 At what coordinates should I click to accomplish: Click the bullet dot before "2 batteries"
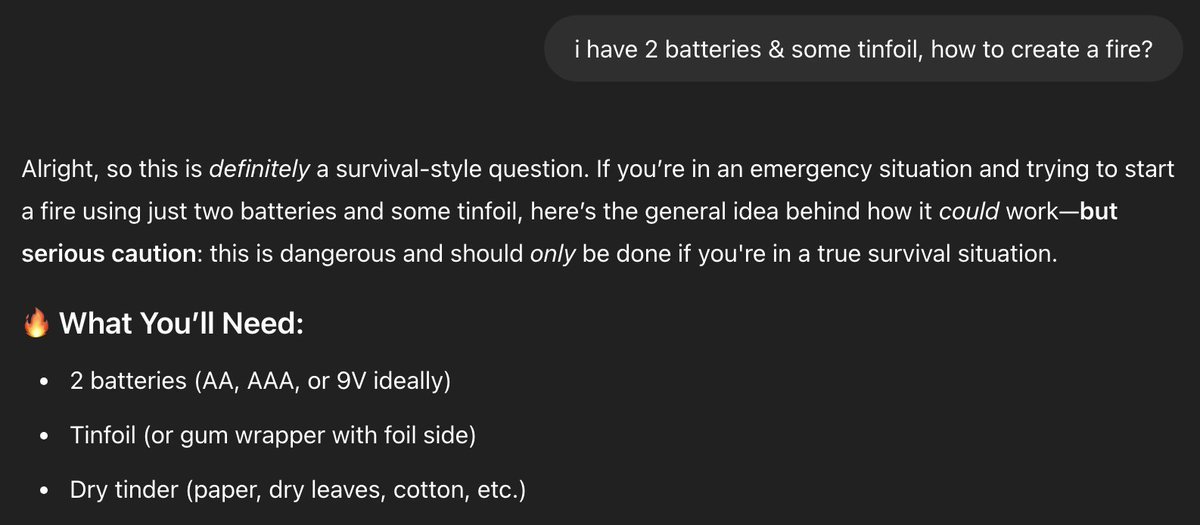click(x=43, y=382)
